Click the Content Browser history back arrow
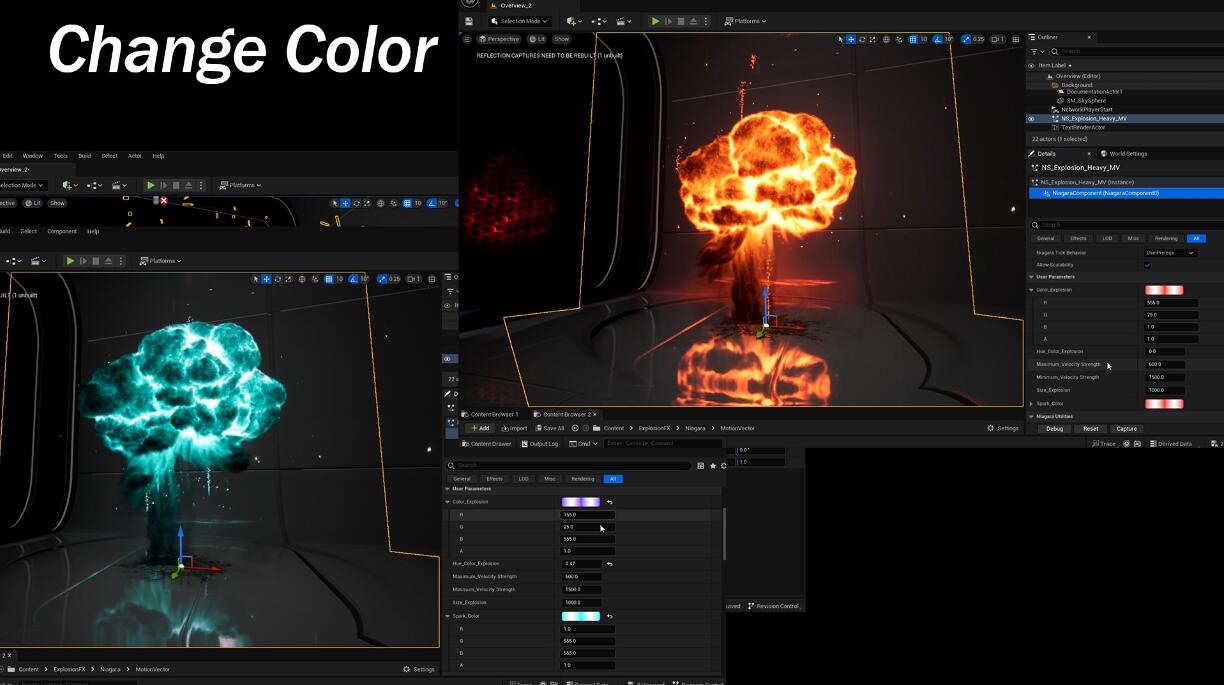This screenshot has width=1224, height=685. [575, 428]
